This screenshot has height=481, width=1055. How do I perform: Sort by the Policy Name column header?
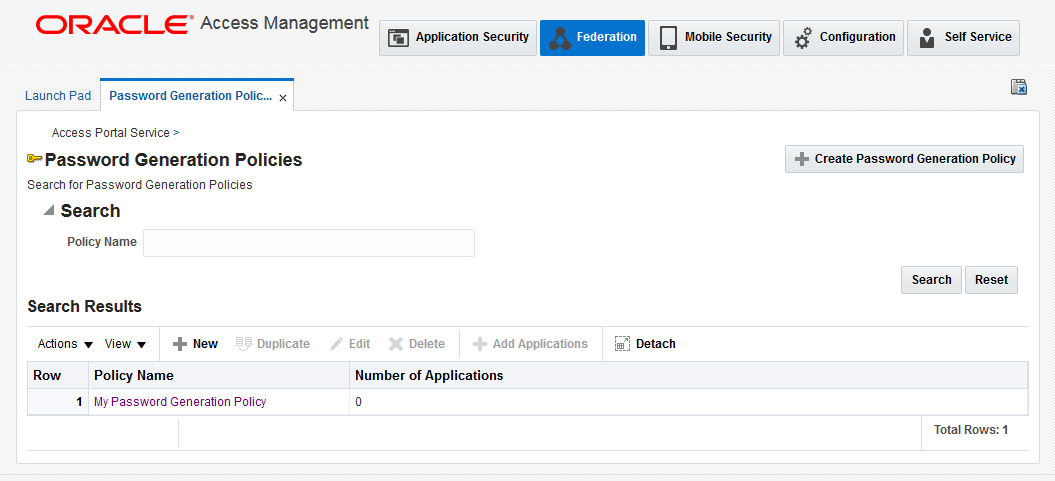[219, 375]
